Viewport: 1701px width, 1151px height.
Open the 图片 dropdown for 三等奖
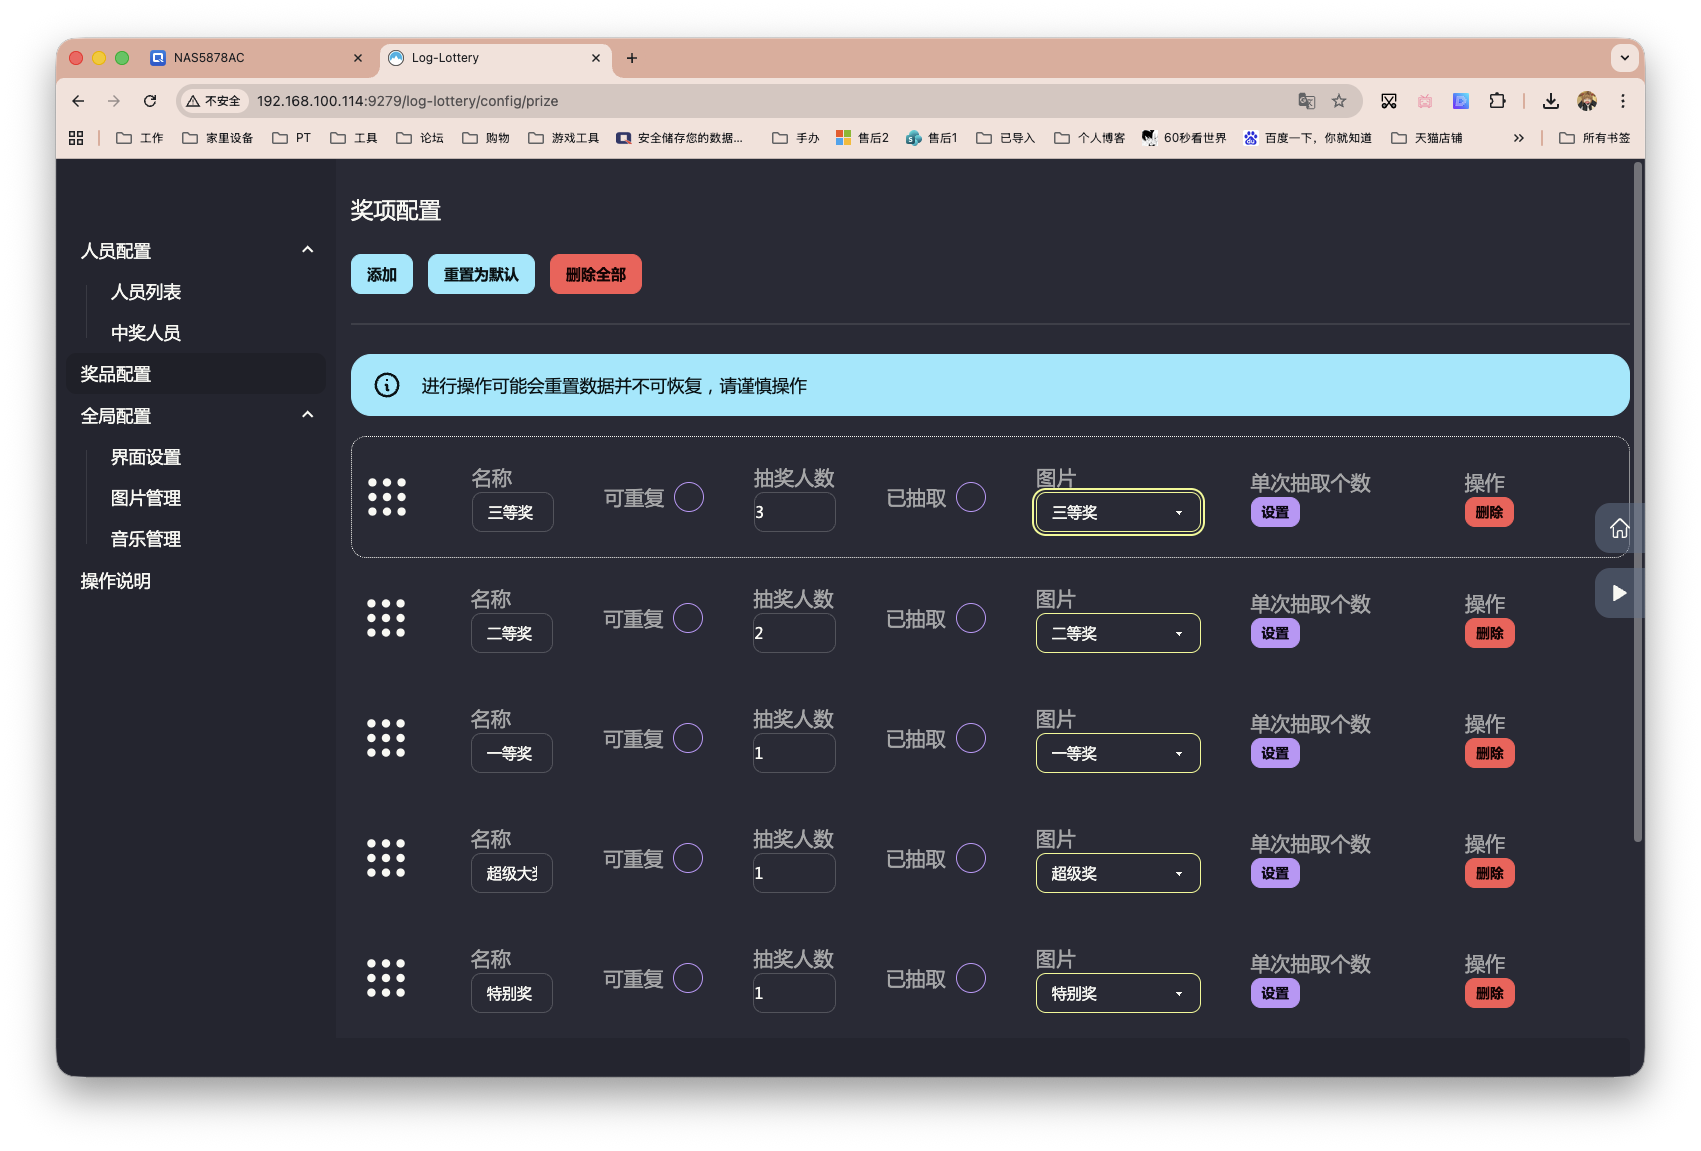pos(1117,512)
